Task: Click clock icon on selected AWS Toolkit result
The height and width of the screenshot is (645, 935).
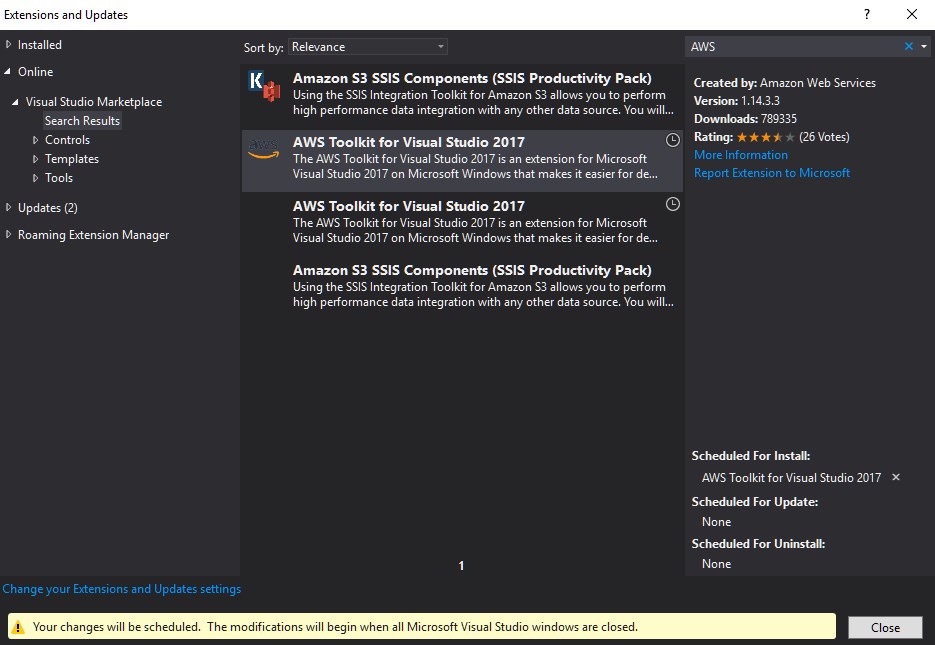Action: 673,141
